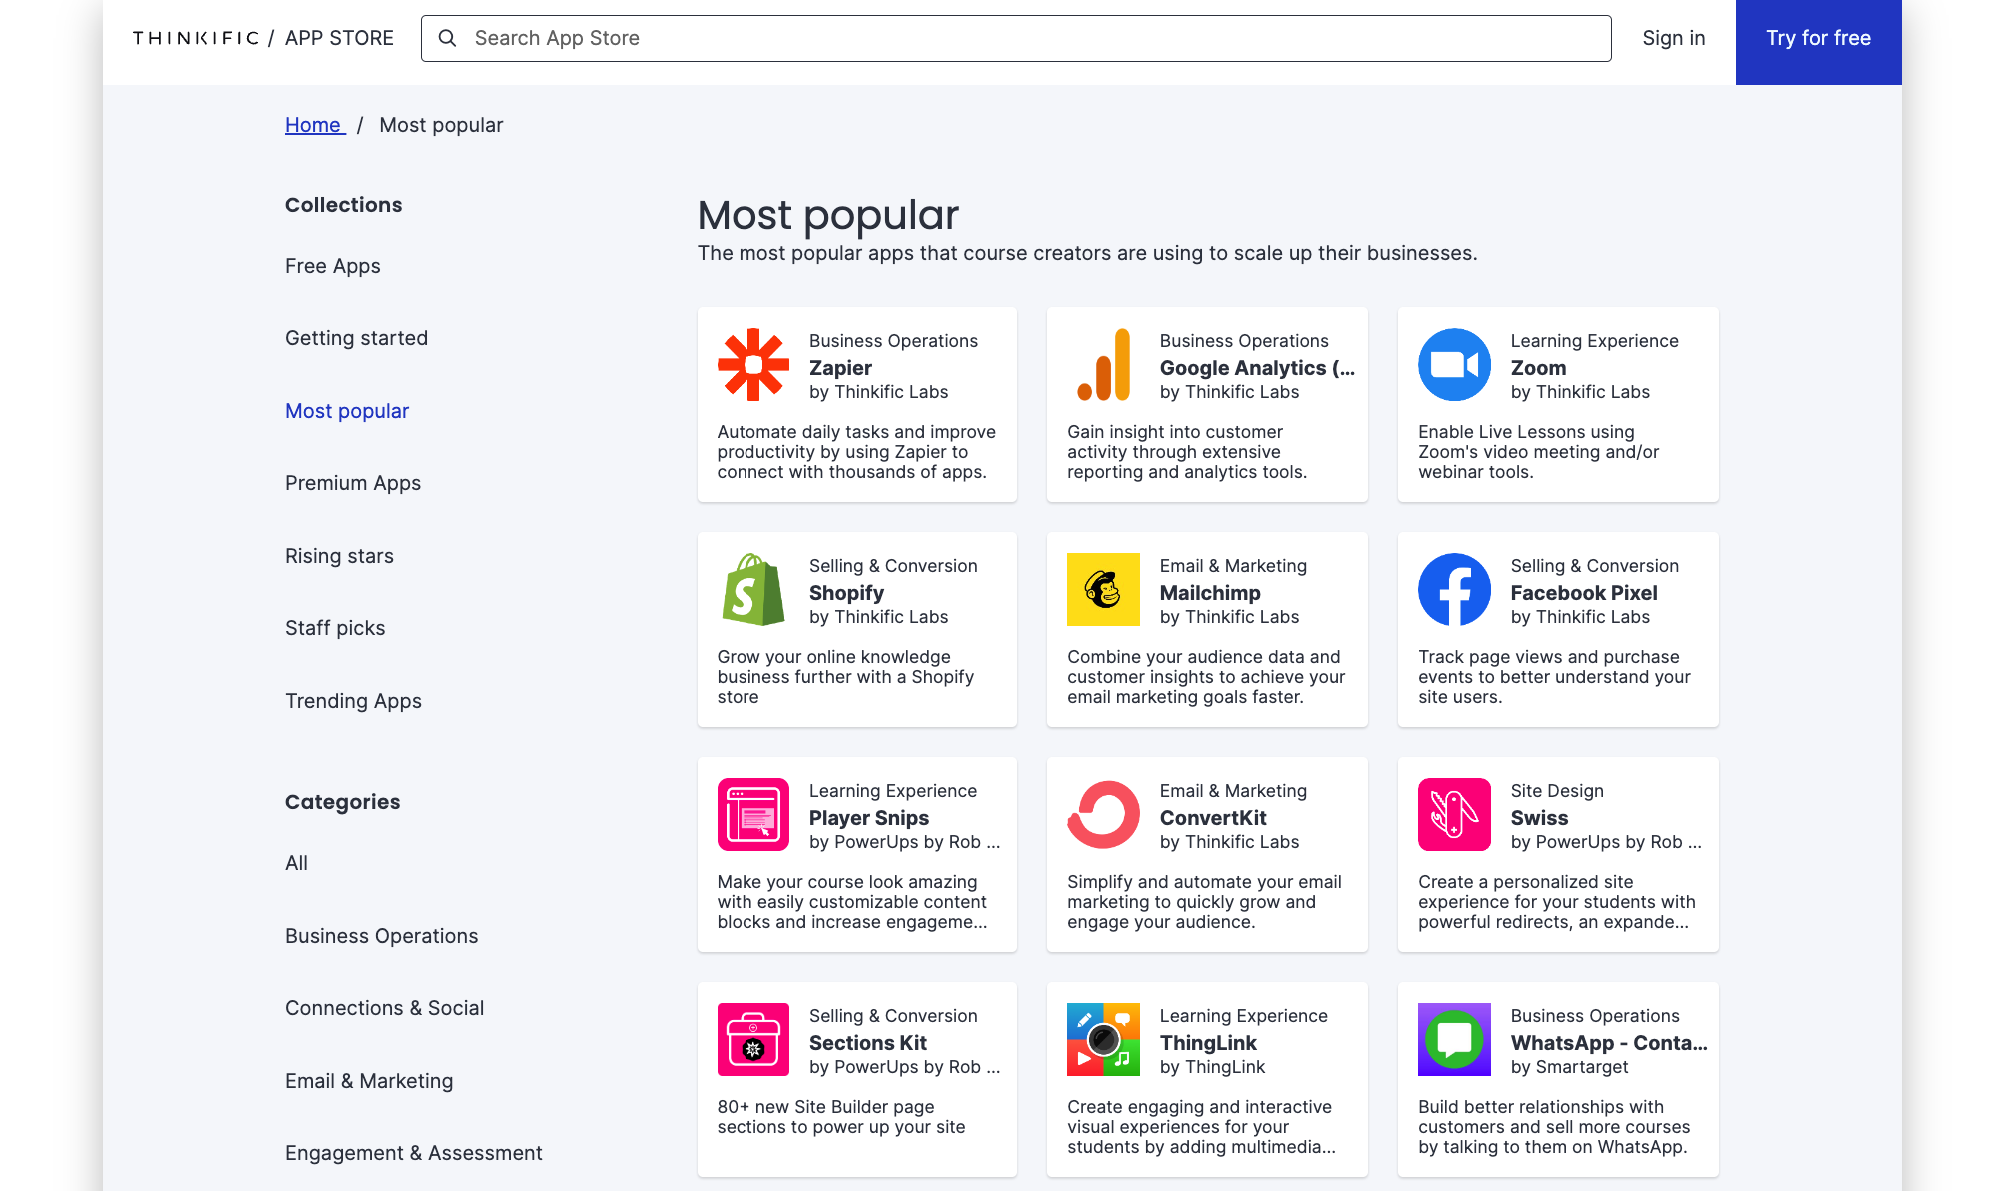This screenshot has width=2001, height=1191.
Task: Click the Mailchimp monkey icon
Action: pos(1103,590)
